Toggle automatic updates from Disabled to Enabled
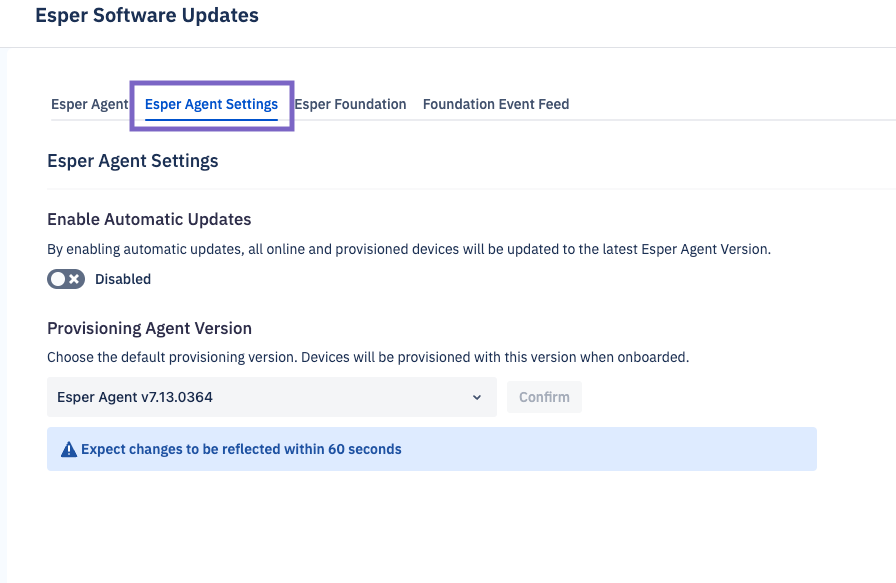This screenshot has width=896, height=583. click(x=65, y=279)
